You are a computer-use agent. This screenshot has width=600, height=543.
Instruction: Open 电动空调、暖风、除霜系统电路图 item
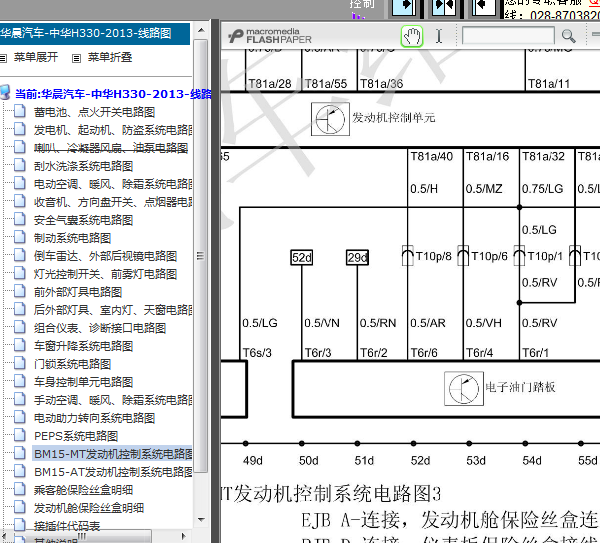[x=113, y=184]
